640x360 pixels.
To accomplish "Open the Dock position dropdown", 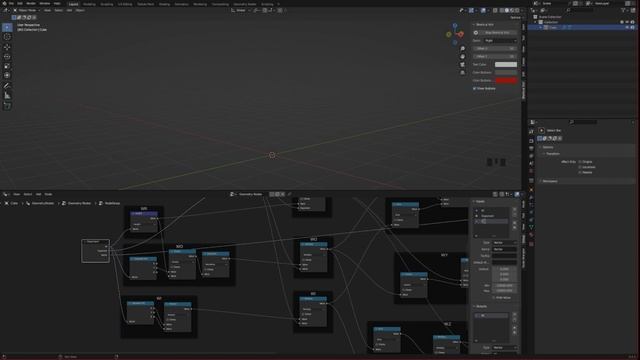I will [500, 40].
